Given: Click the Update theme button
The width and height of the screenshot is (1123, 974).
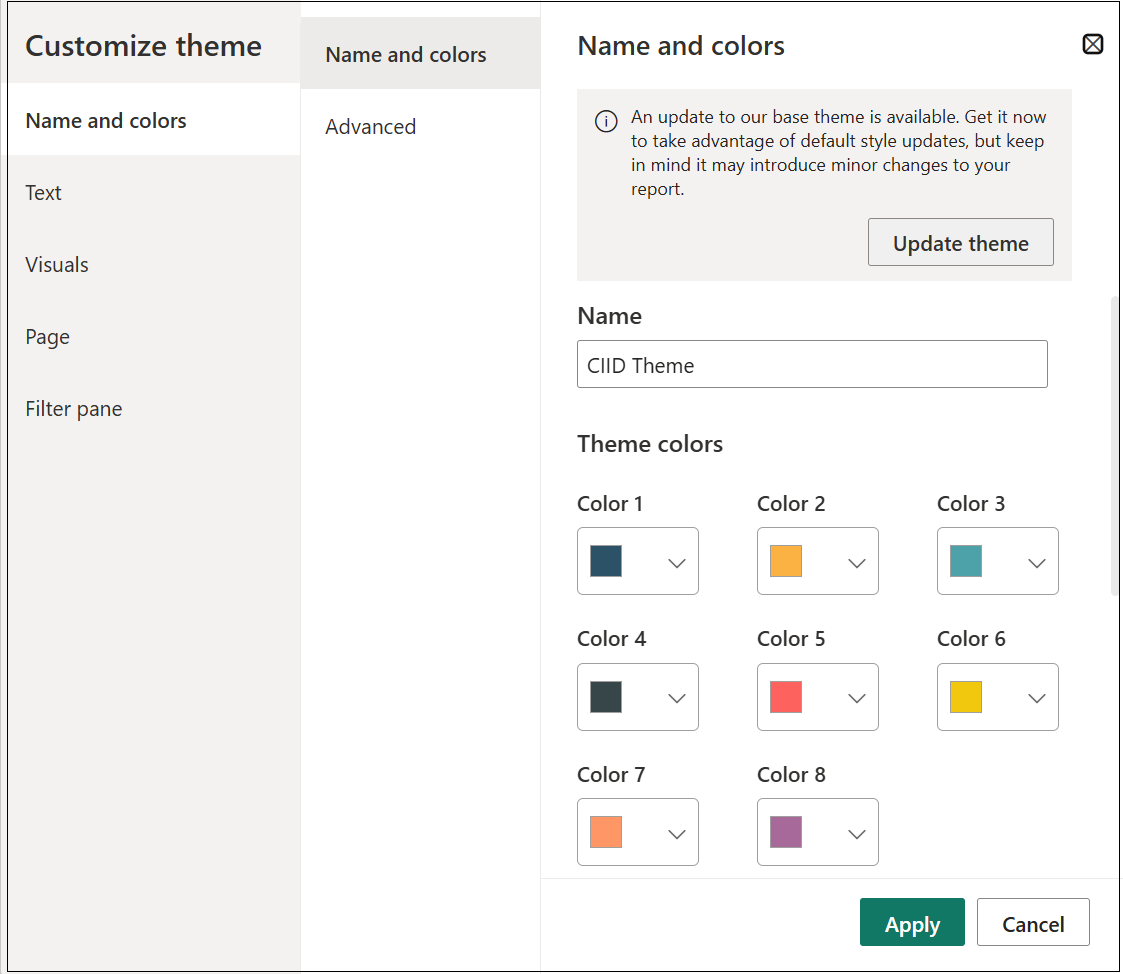Looking at the screenshot, I should point(960,243).
